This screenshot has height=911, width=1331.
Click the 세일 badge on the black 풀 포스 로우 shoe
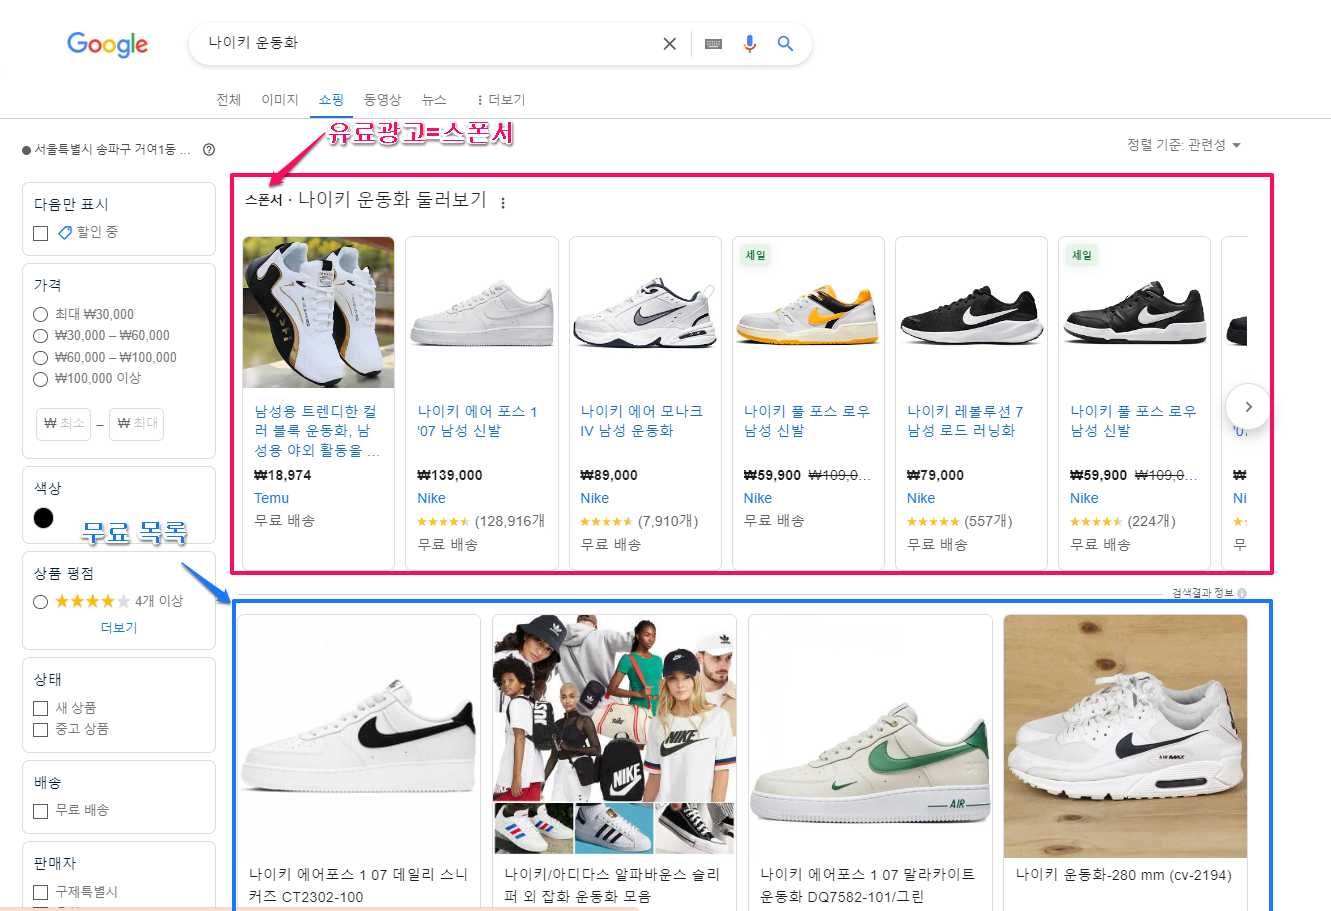(x=1082, y=255)
